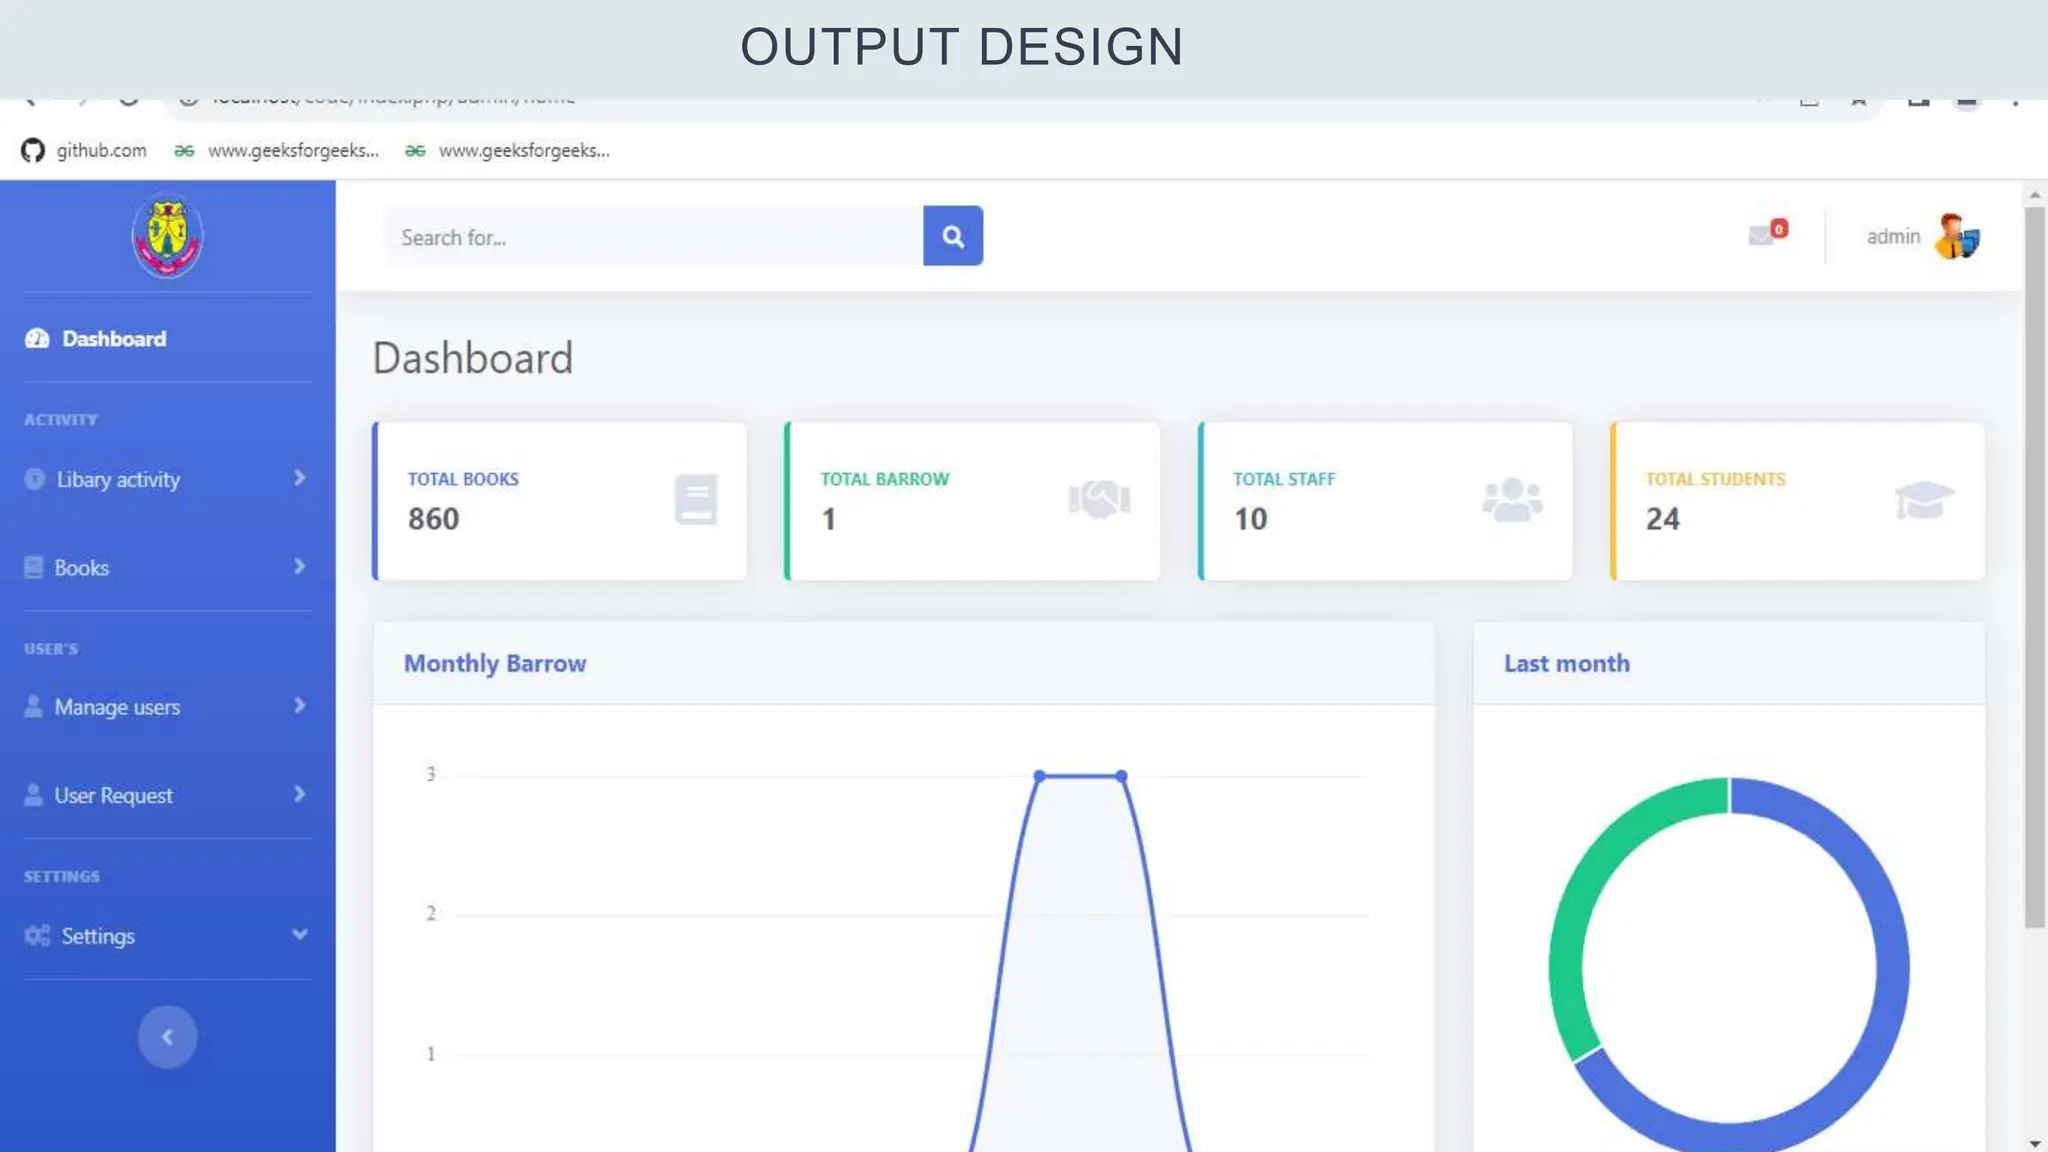2048x1152 pixels.
Task: Open the Manage users menu item
Action: [167, 706]
